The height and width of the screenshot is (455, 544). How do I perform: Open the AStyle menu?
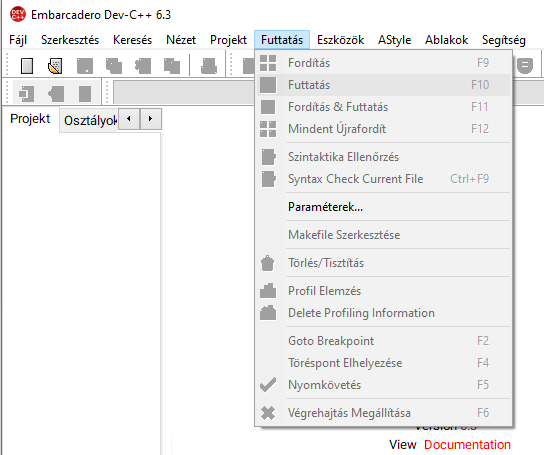click(x=394, y=40)
